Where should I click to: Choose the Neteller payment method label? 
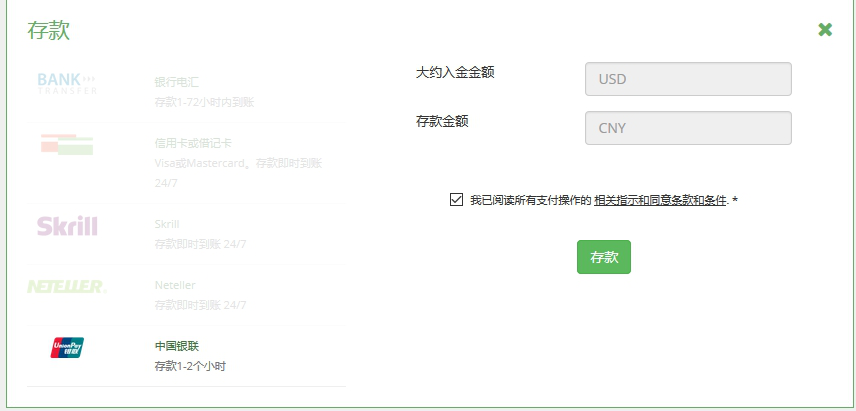[175, 285]
